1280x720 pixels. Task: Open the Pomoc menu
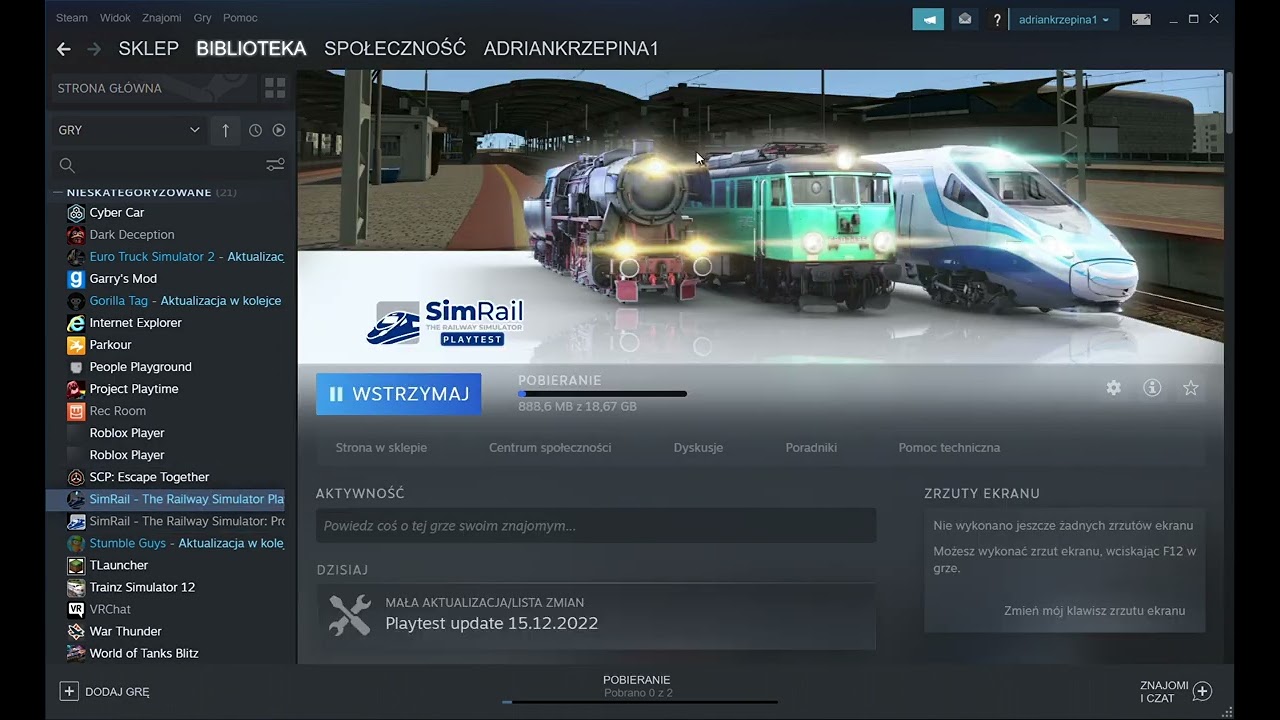(240, 18)
